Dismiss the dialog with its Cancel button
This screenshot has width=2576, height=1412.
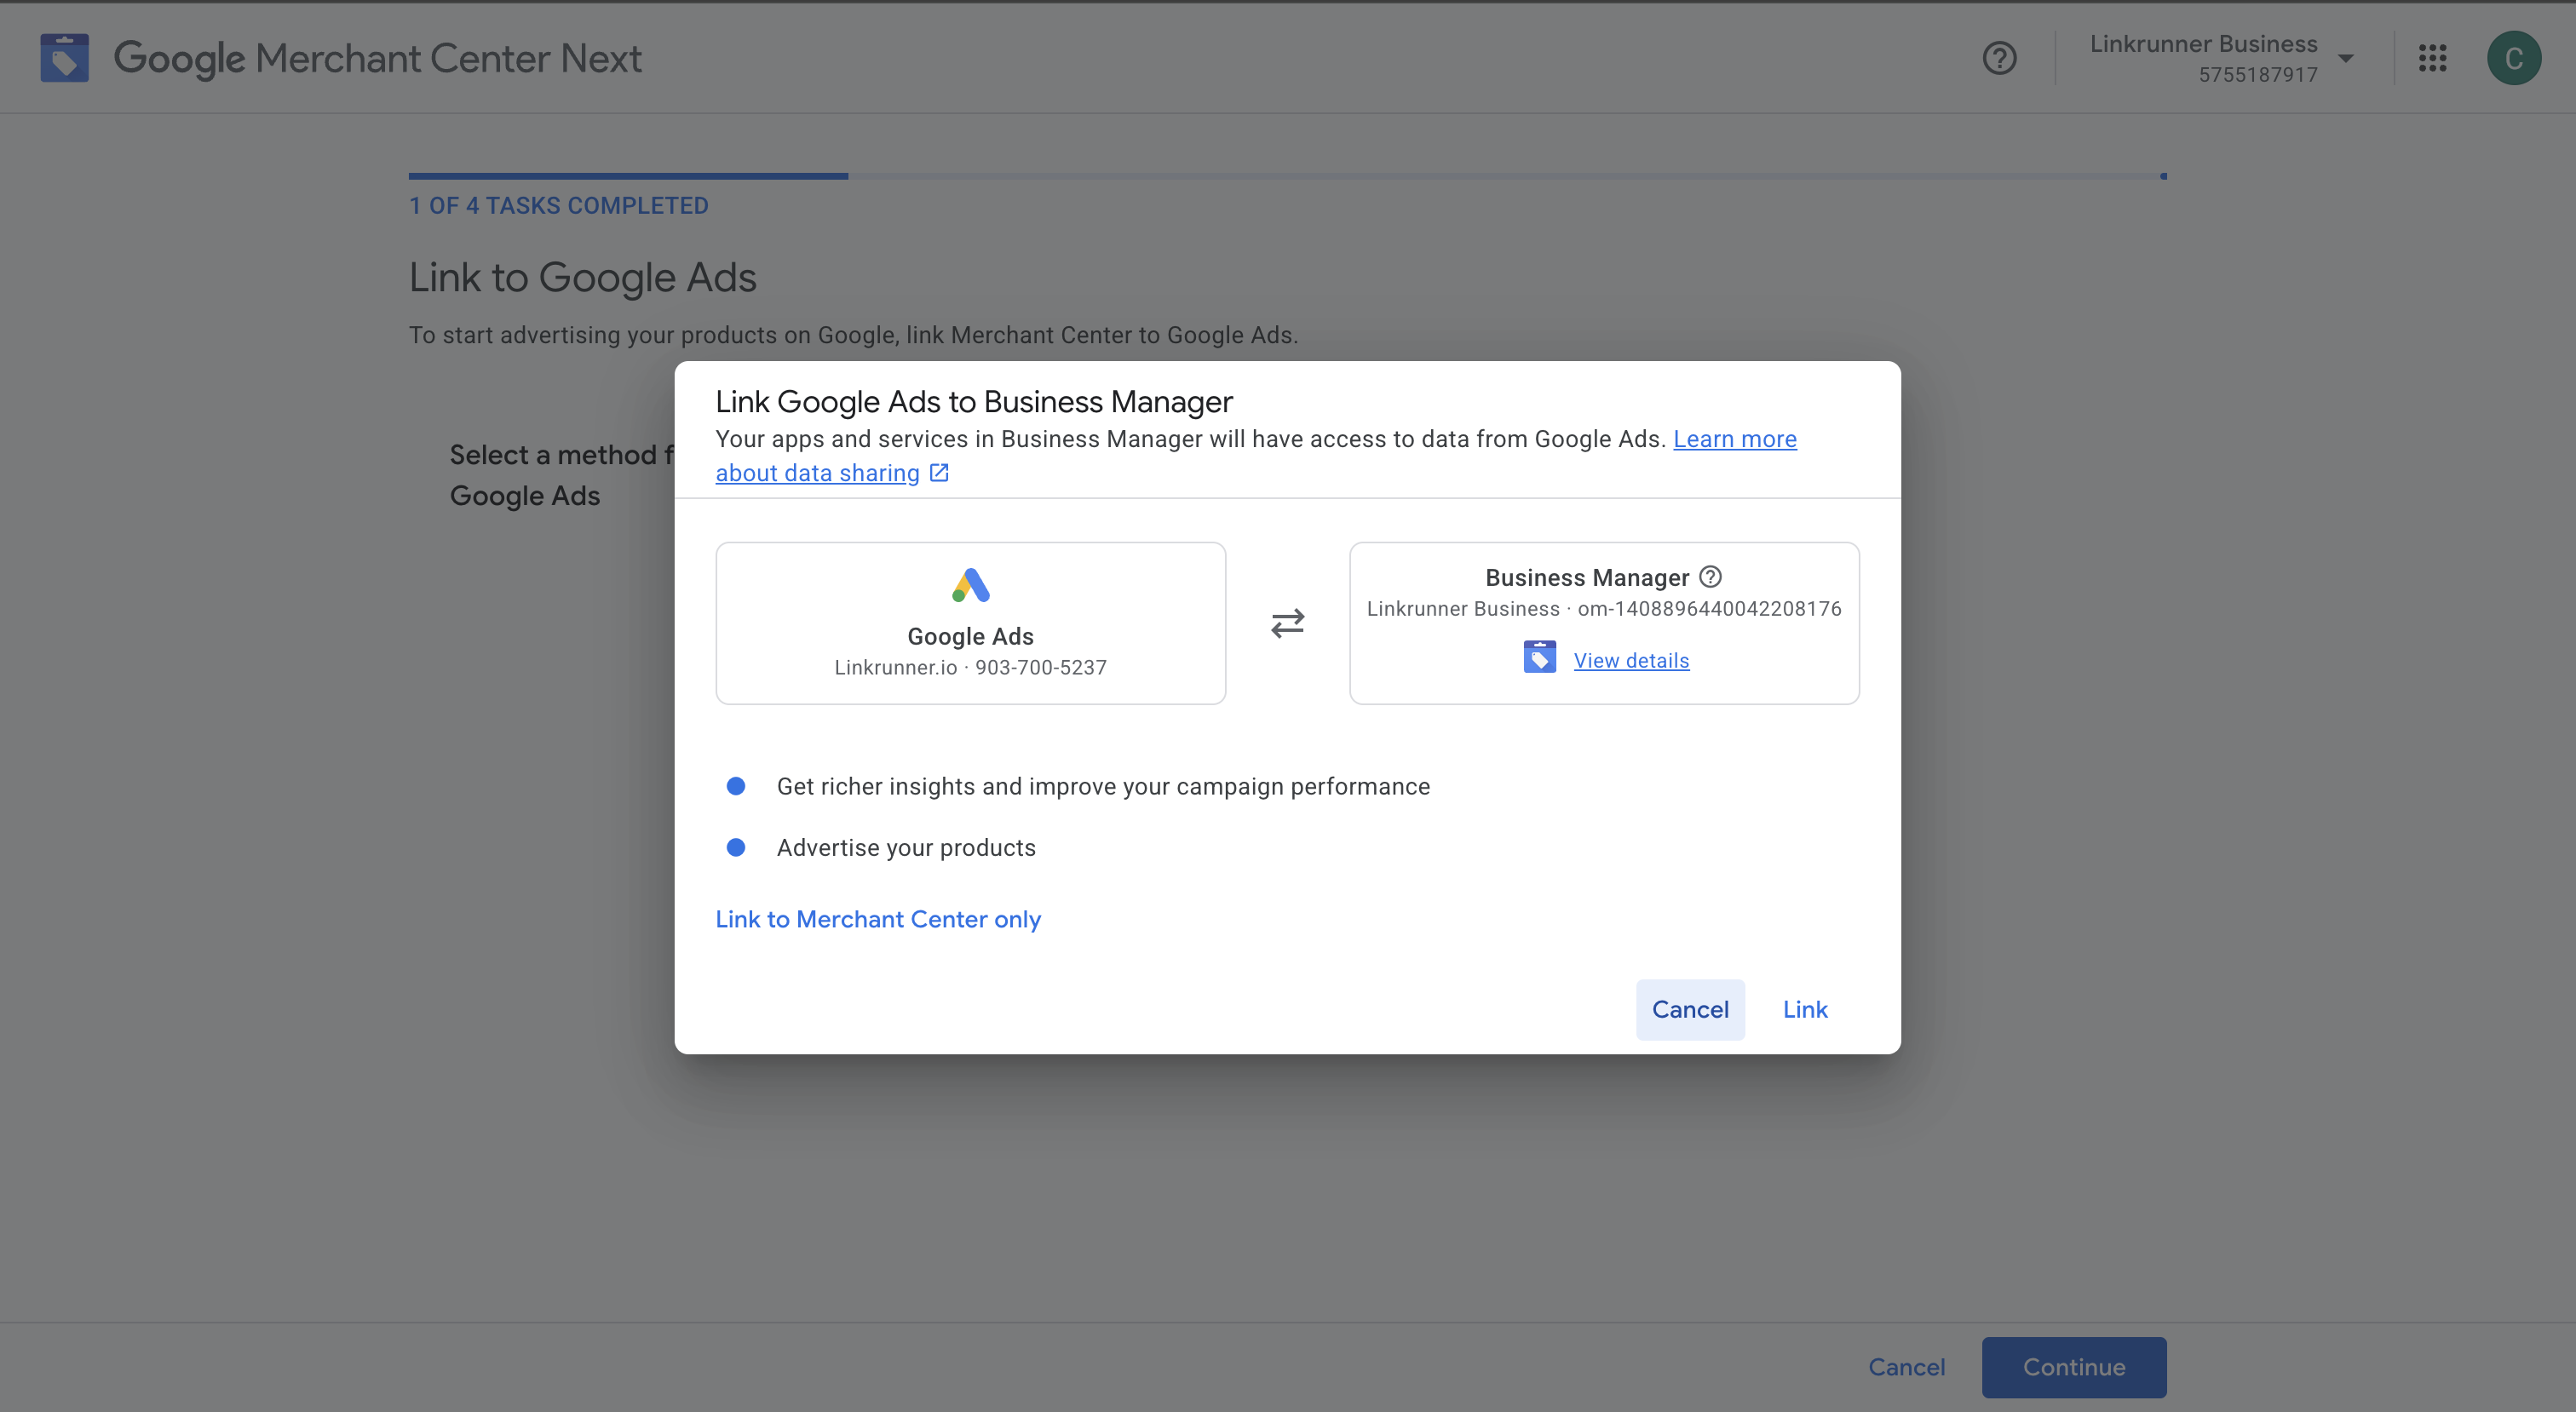click(1690, 1010)
